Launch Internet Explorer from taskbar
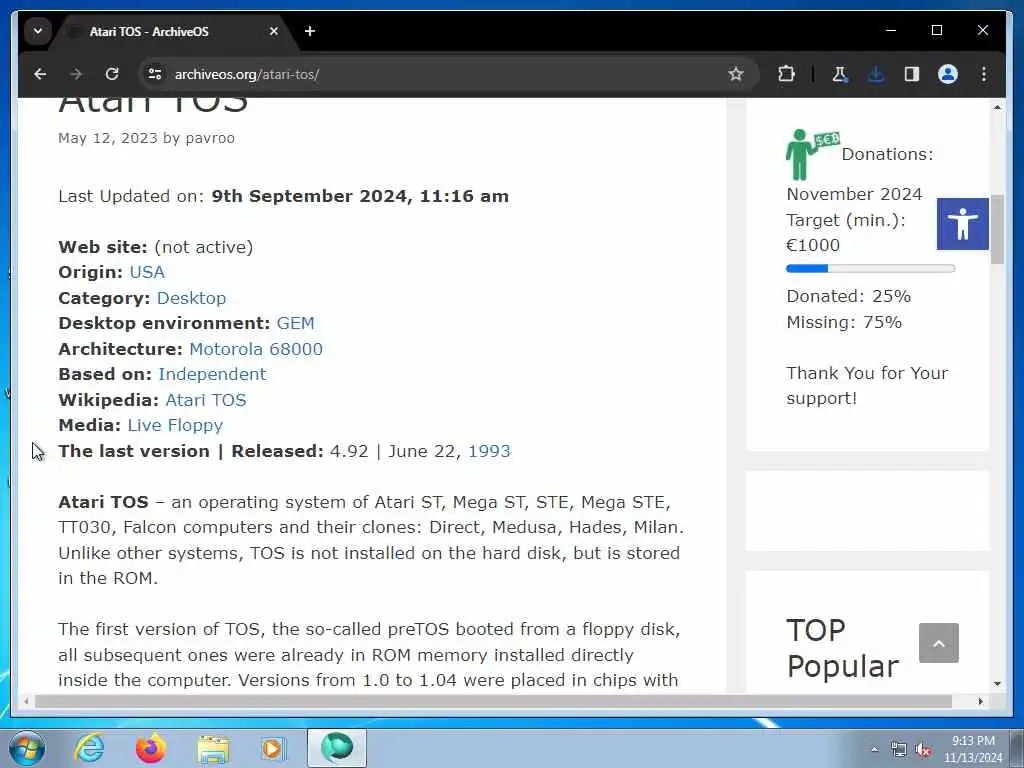1024x768 pixels. 89,748
